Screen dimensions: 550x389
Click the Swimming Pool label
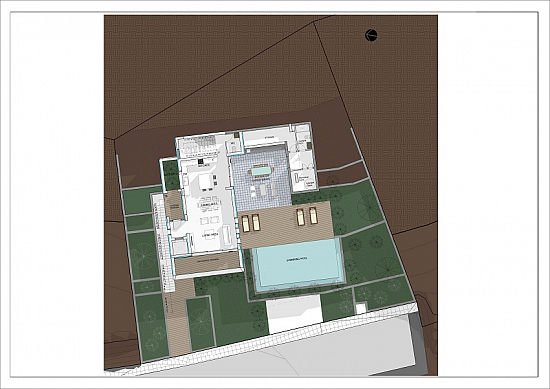(x=297, y=259)
